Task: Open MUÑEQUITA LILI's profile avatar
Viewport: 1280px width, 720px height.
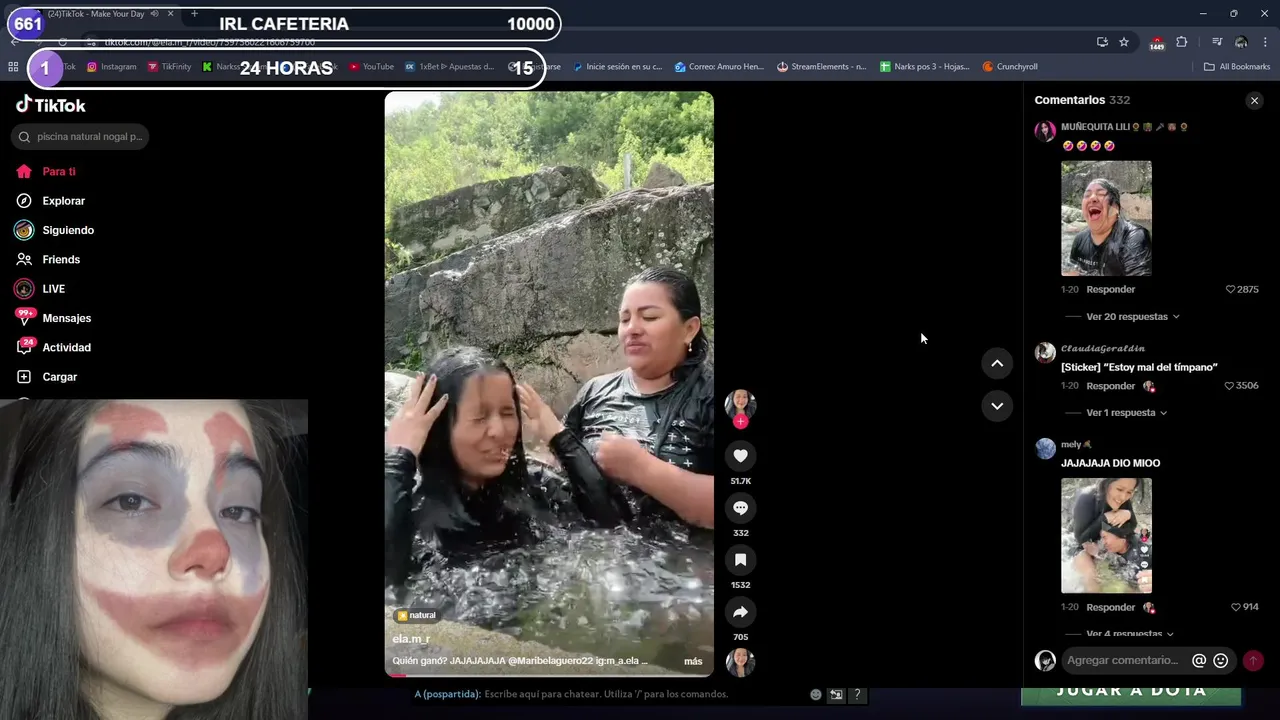Action: (x=1045, y=131)
